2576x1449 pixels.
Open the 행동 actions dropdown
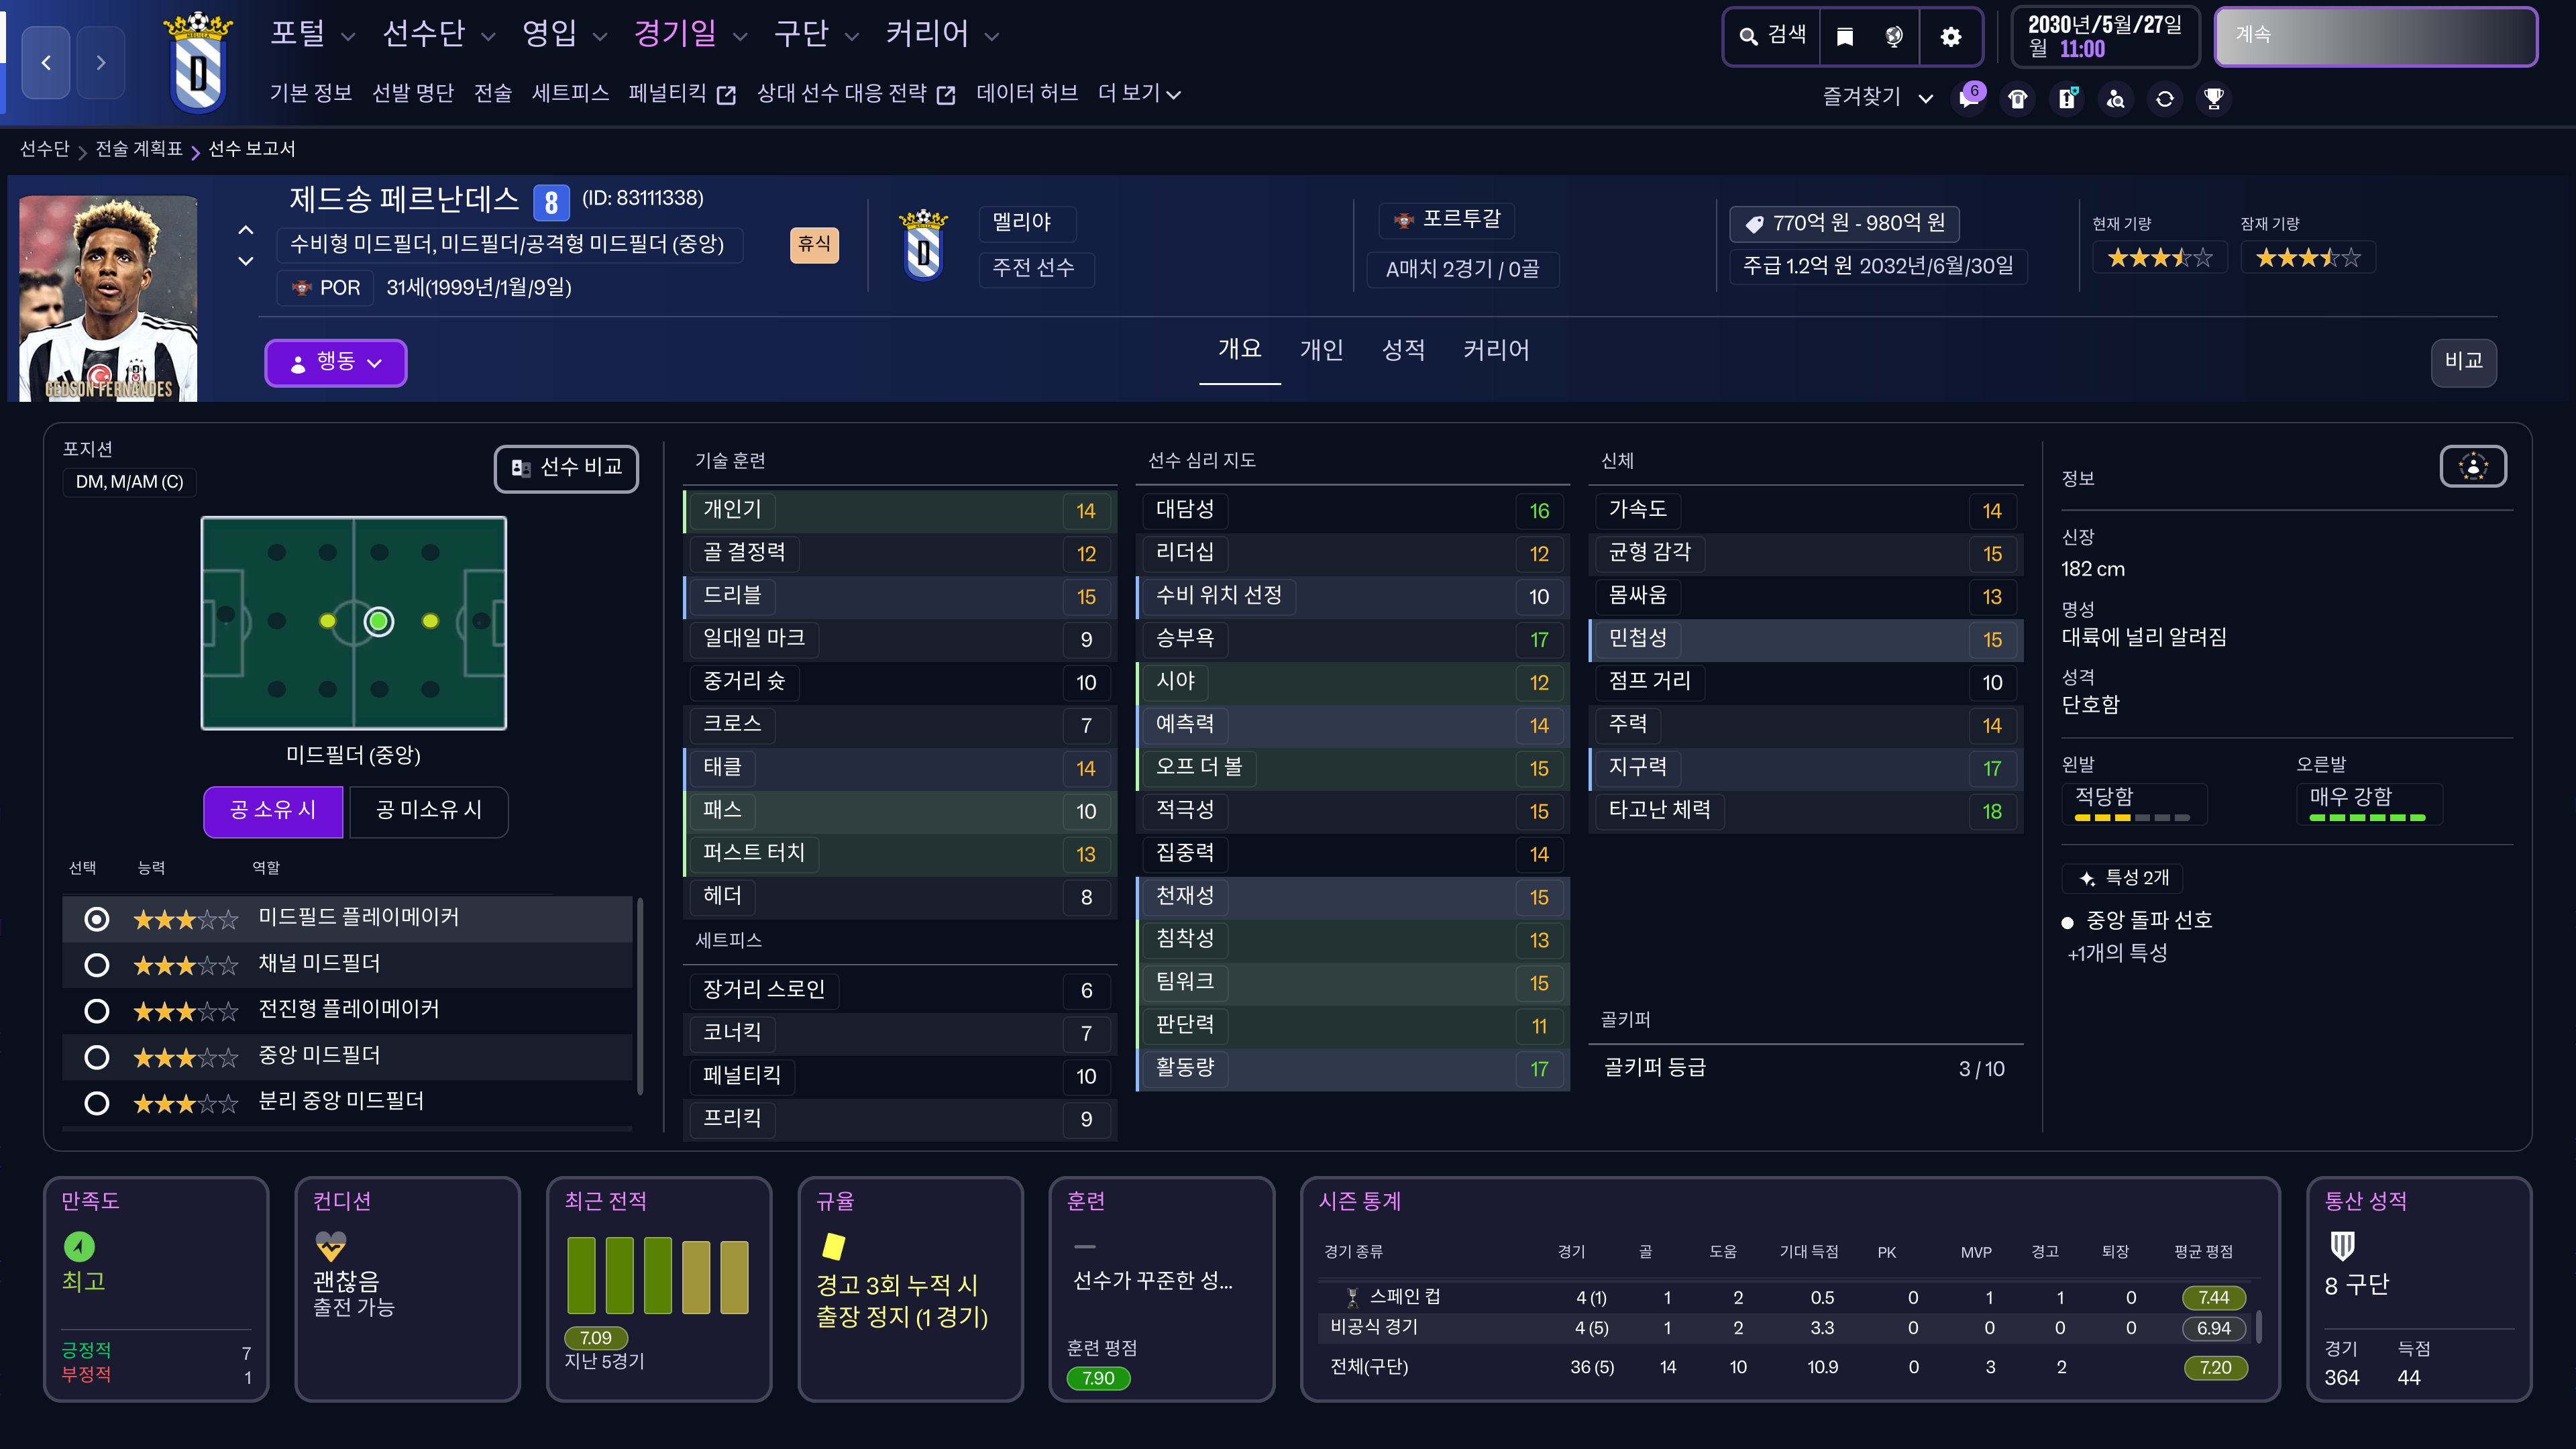point(335,362)
